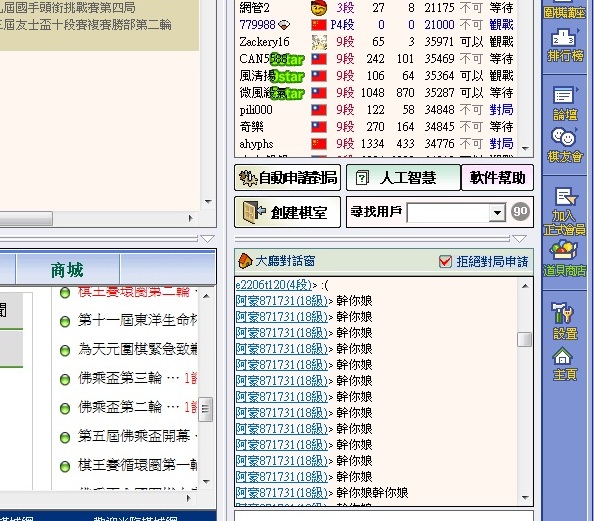The image size is (594, 521).
Task: Open the 道具商店 item shop icon
Action: pos(564,259)
